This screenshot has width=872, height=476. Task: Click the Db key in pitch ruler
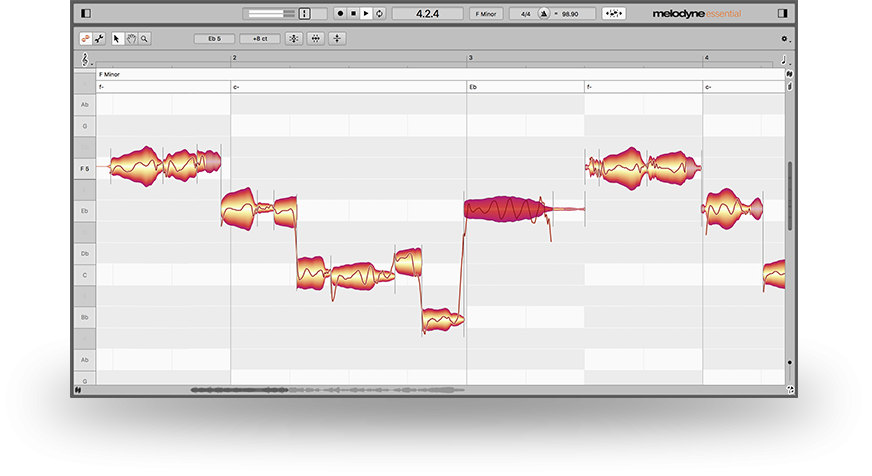[x=85, y=254]
